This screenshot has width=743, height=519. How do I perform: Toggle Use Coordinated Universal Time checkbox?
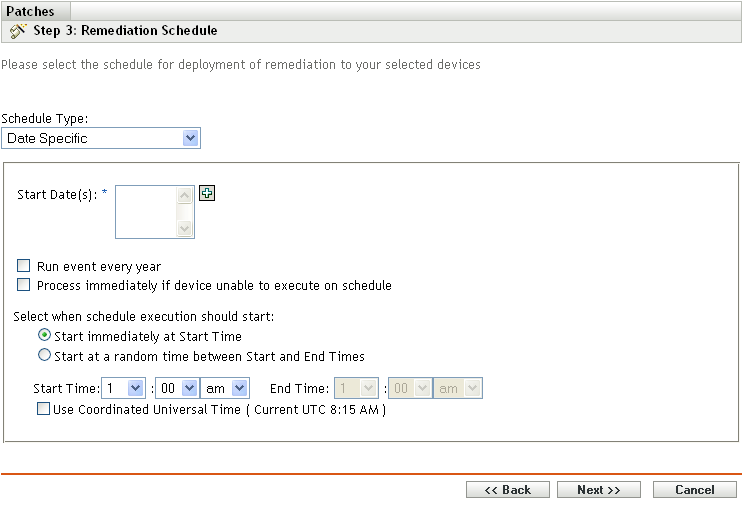point(43,409)
